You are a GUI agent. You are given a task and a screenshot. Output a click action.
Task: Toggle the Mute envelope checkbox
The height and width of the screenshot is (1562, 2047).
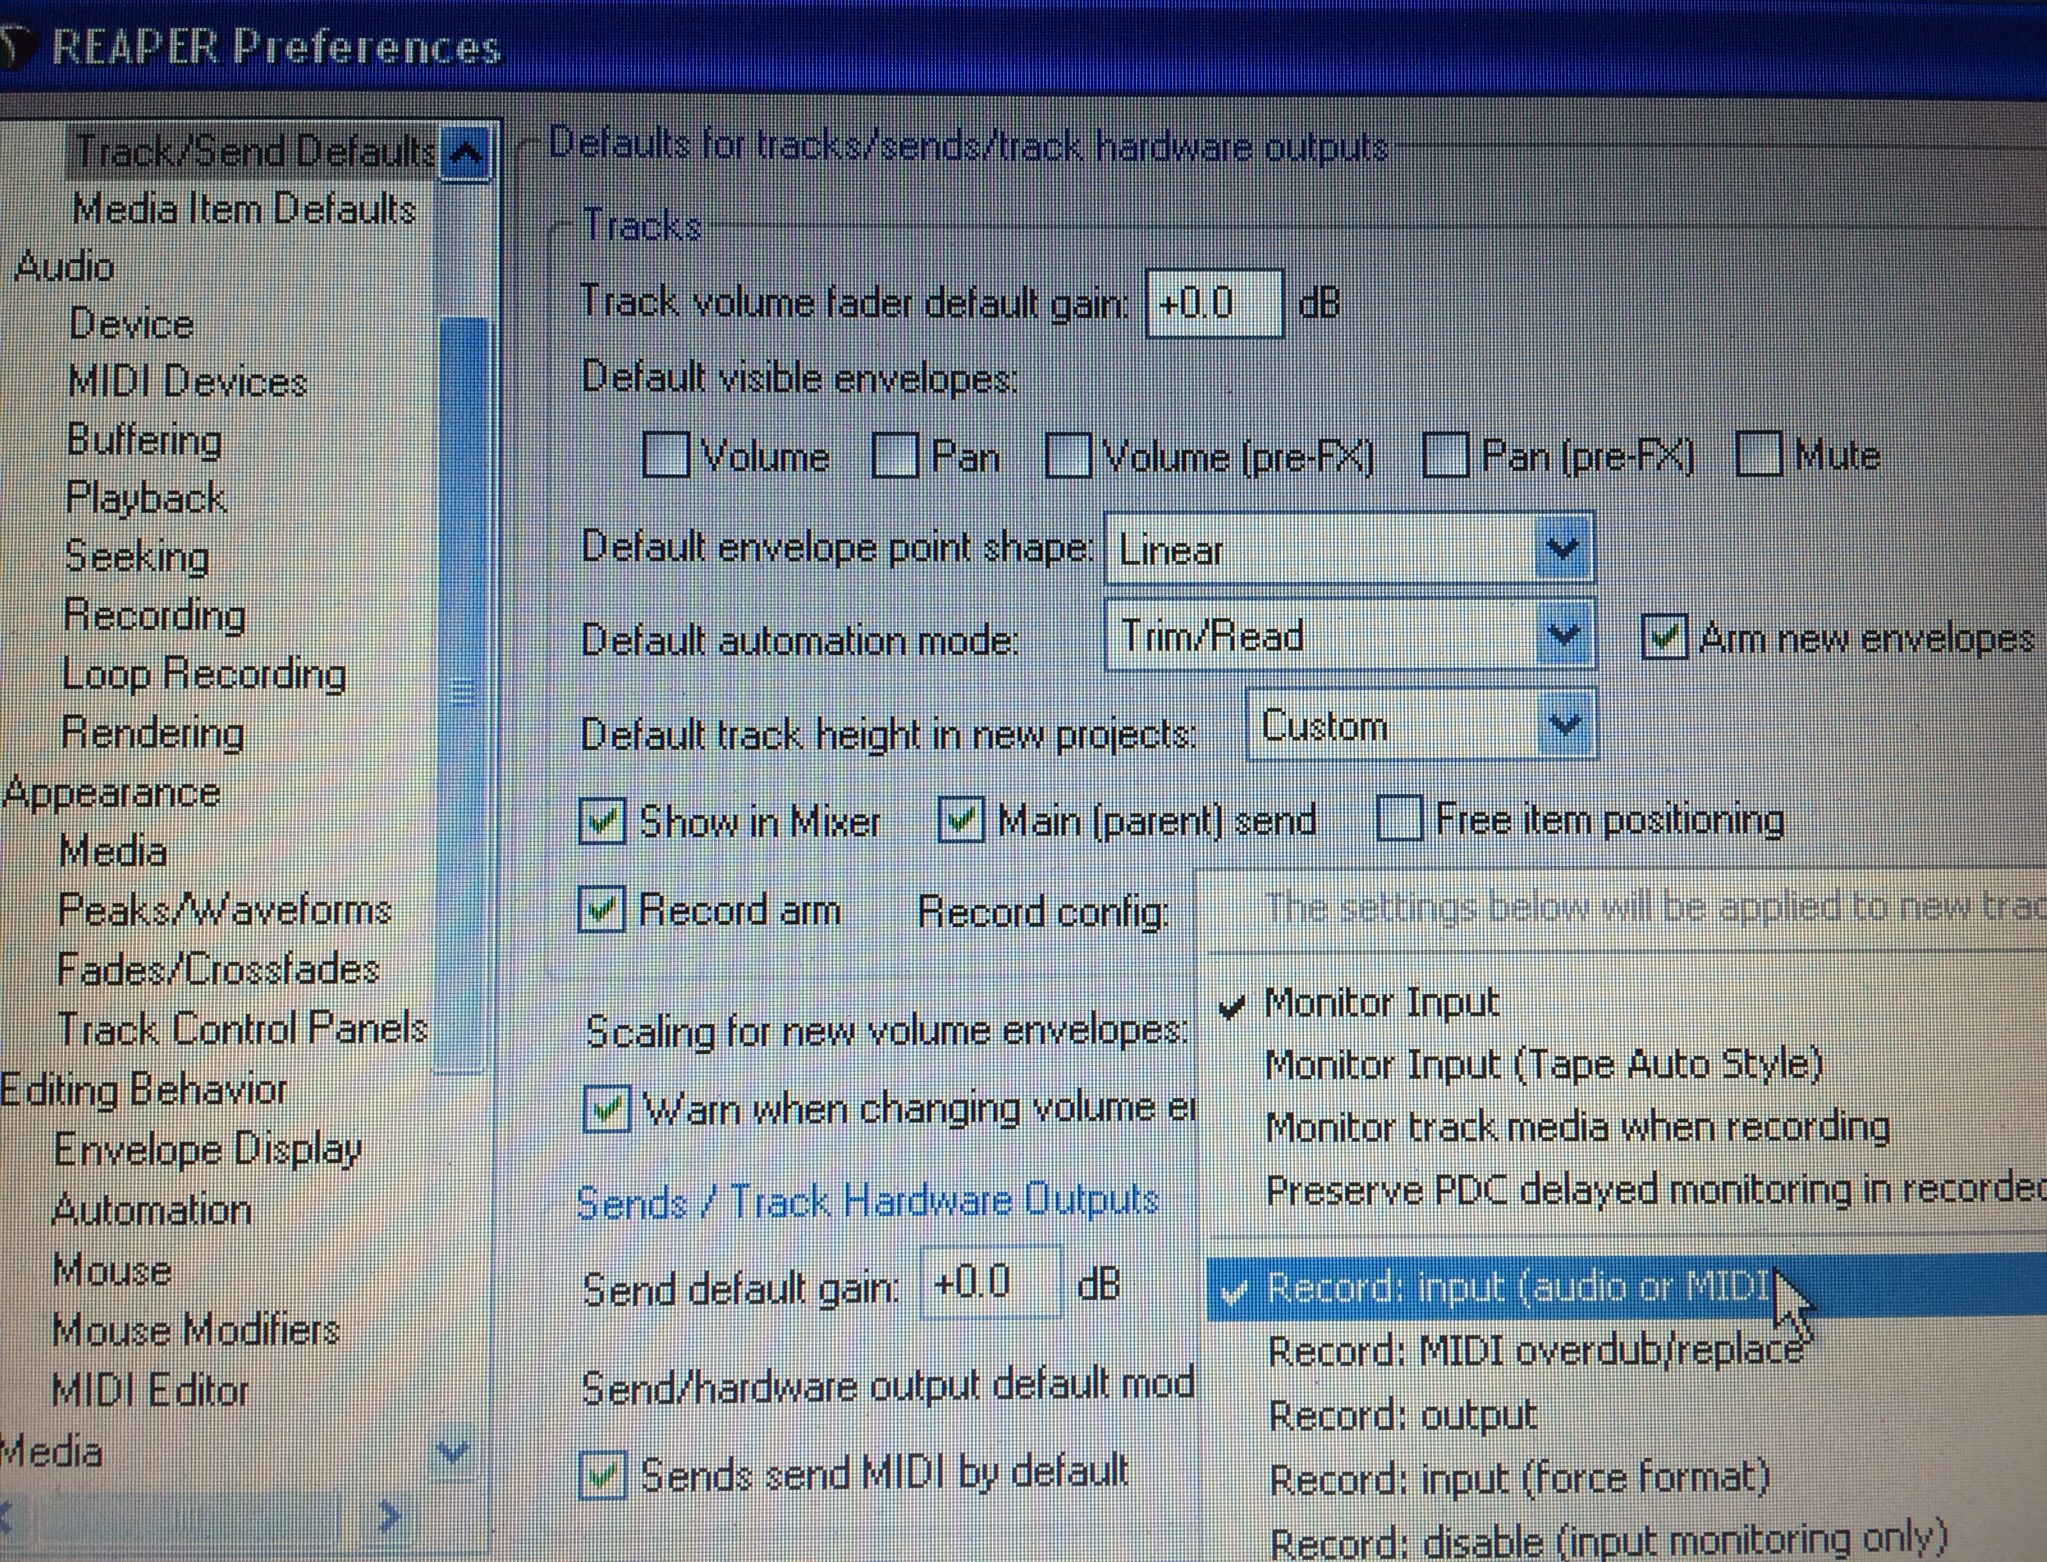1759,455
